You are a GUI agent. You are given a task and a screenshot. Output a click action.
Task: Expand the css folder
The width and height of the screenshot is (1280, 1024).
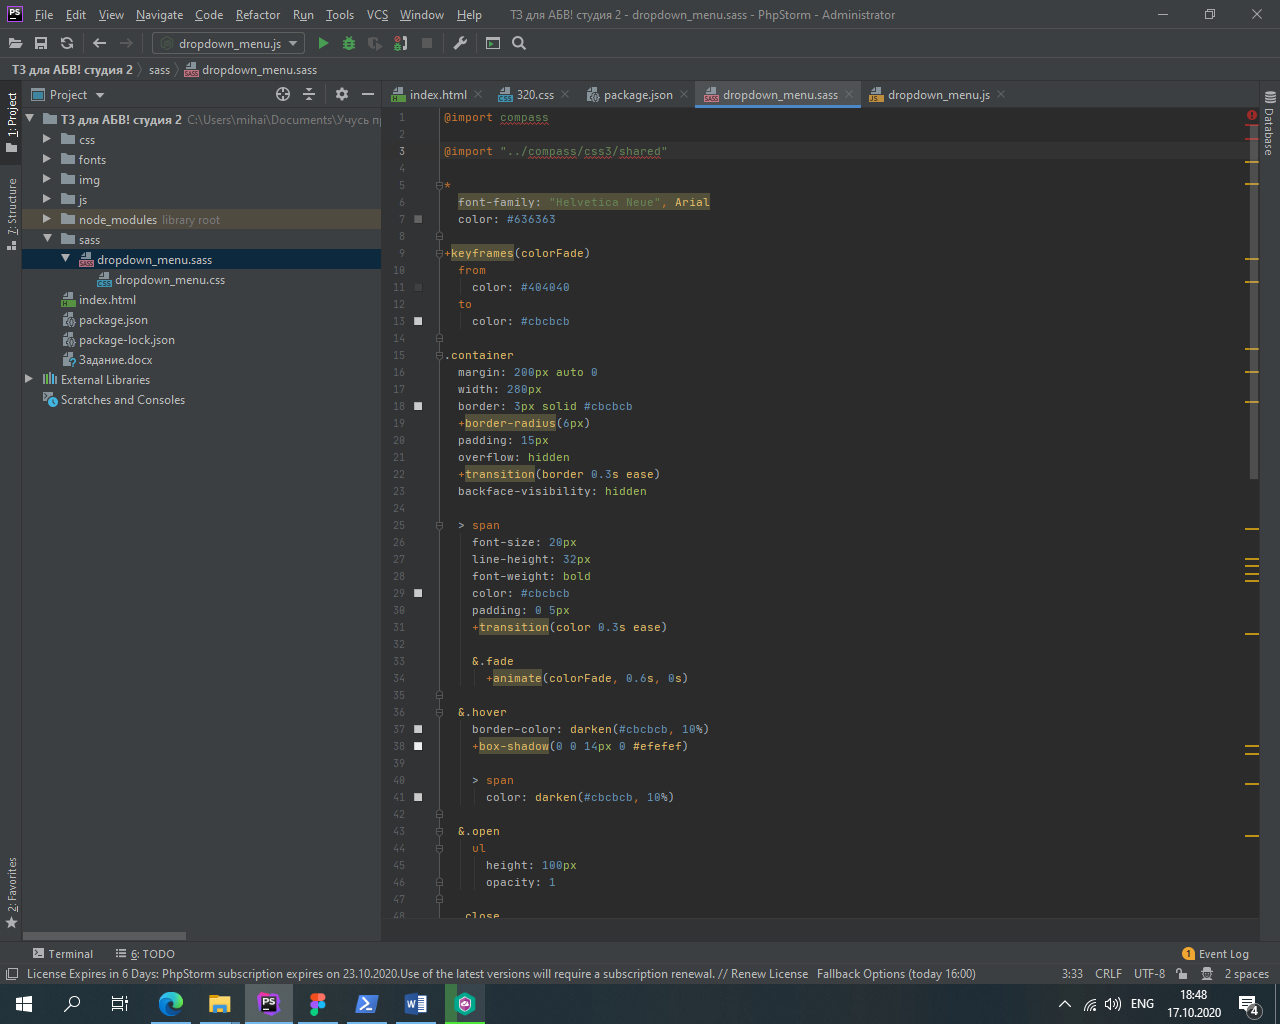(46, 139)
